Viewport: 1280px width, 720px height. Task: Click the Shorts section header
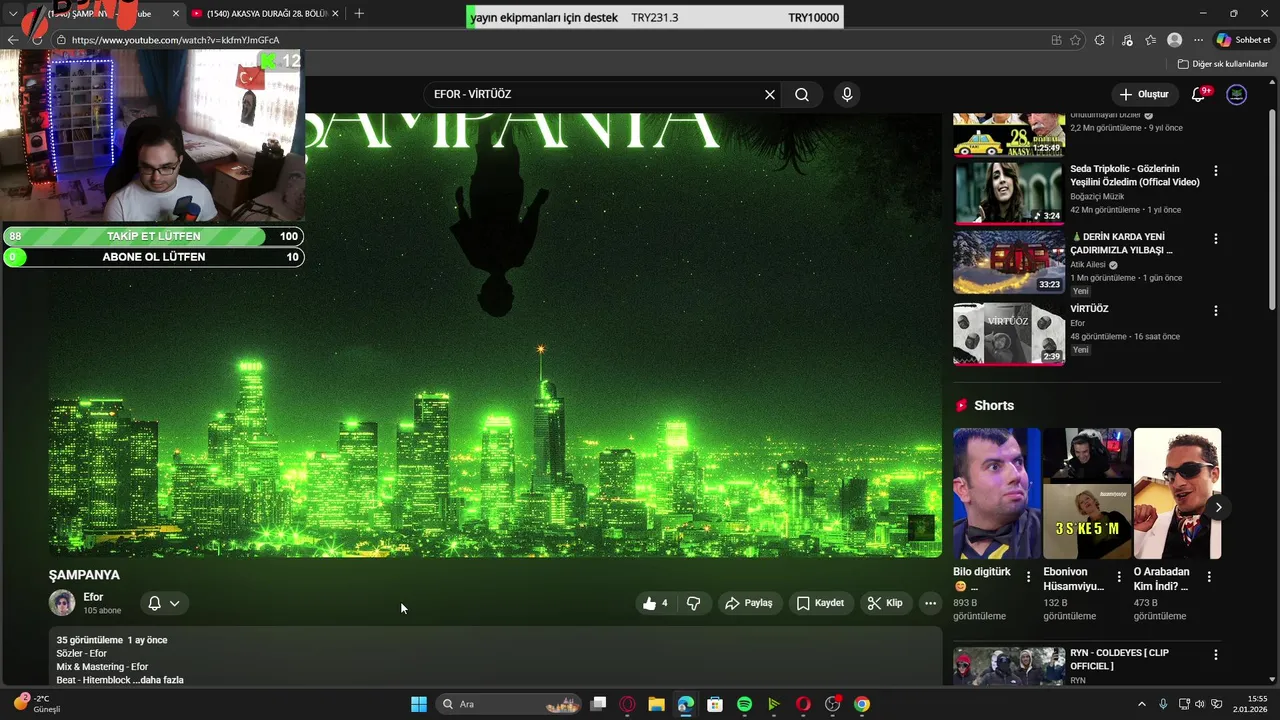(993, 405)
